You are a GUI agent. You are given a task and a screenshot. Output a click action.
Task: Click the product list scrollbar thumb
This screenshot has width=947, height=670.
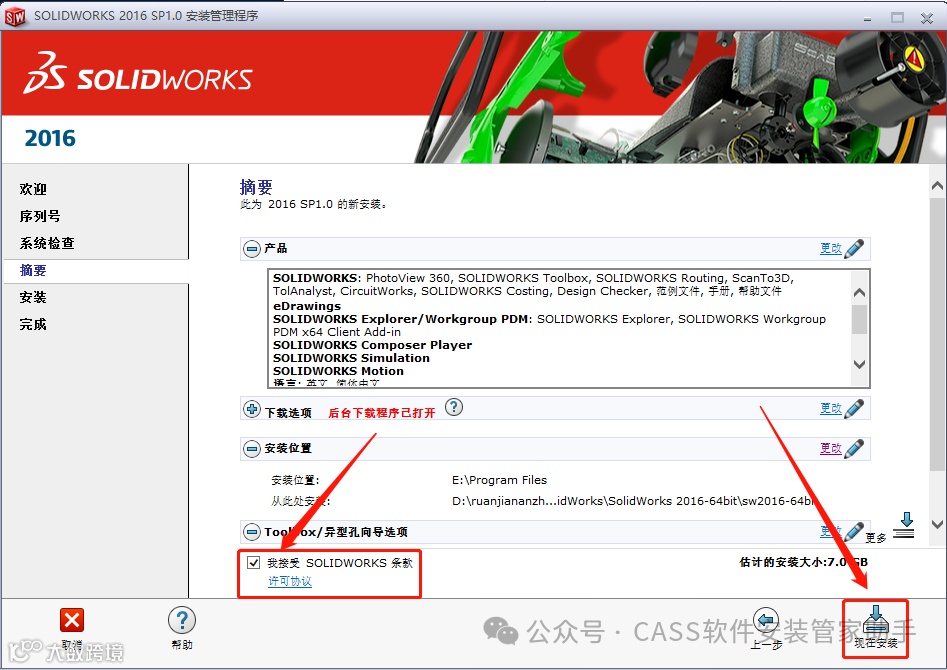tap(859, 320)
